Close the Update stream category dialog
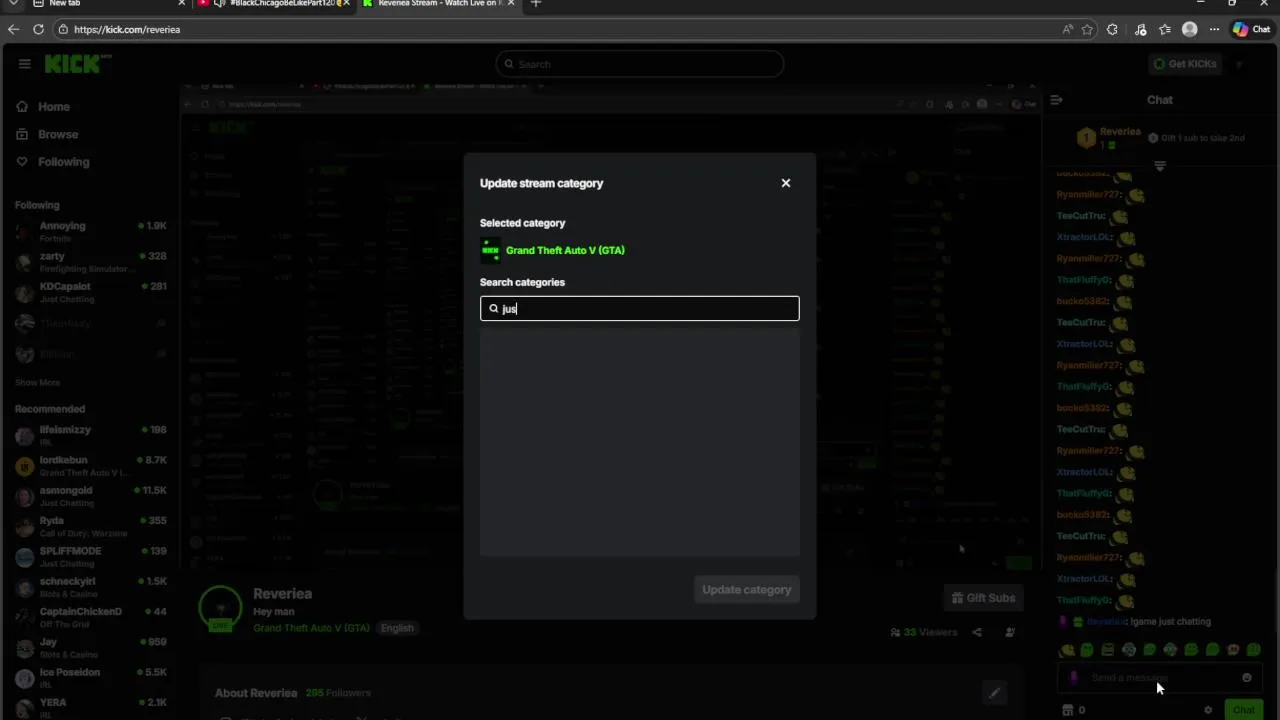The width and height of the screenshot is (1280, 720). click(786, 183)
